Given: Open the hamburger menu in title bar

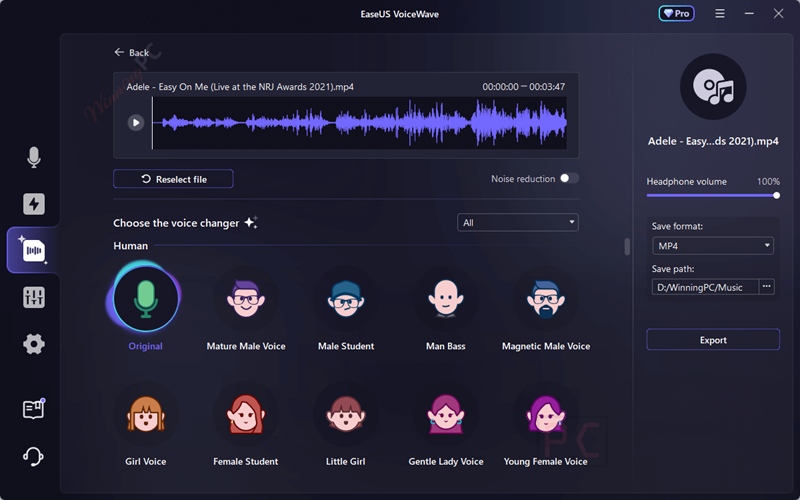Looking at the screenshot, I should tap(720, 14).
